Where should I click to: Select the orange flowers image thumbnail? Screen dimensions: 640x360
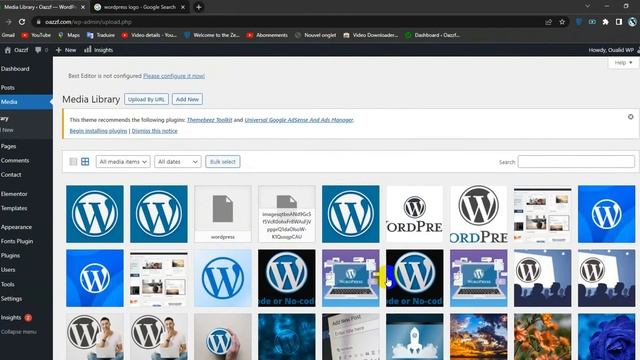pos(542,337)
